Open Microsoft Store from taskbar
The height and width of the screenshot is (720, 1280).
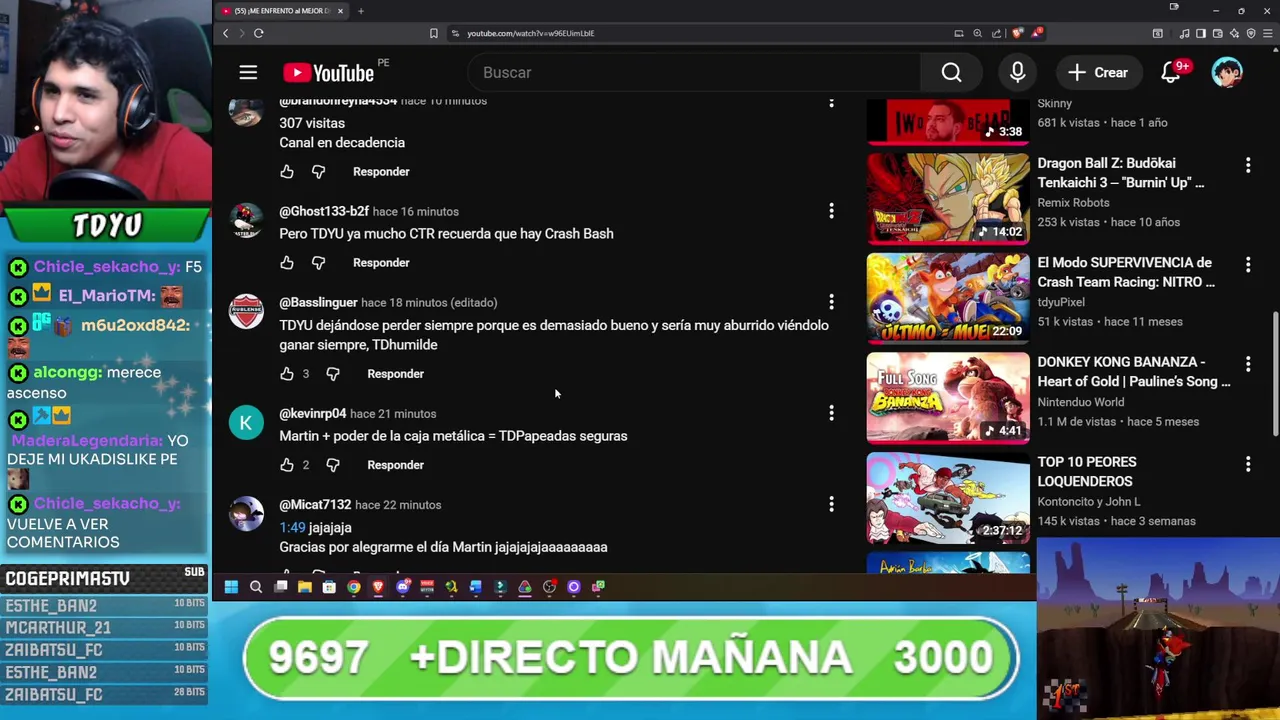tap(329, 587)
